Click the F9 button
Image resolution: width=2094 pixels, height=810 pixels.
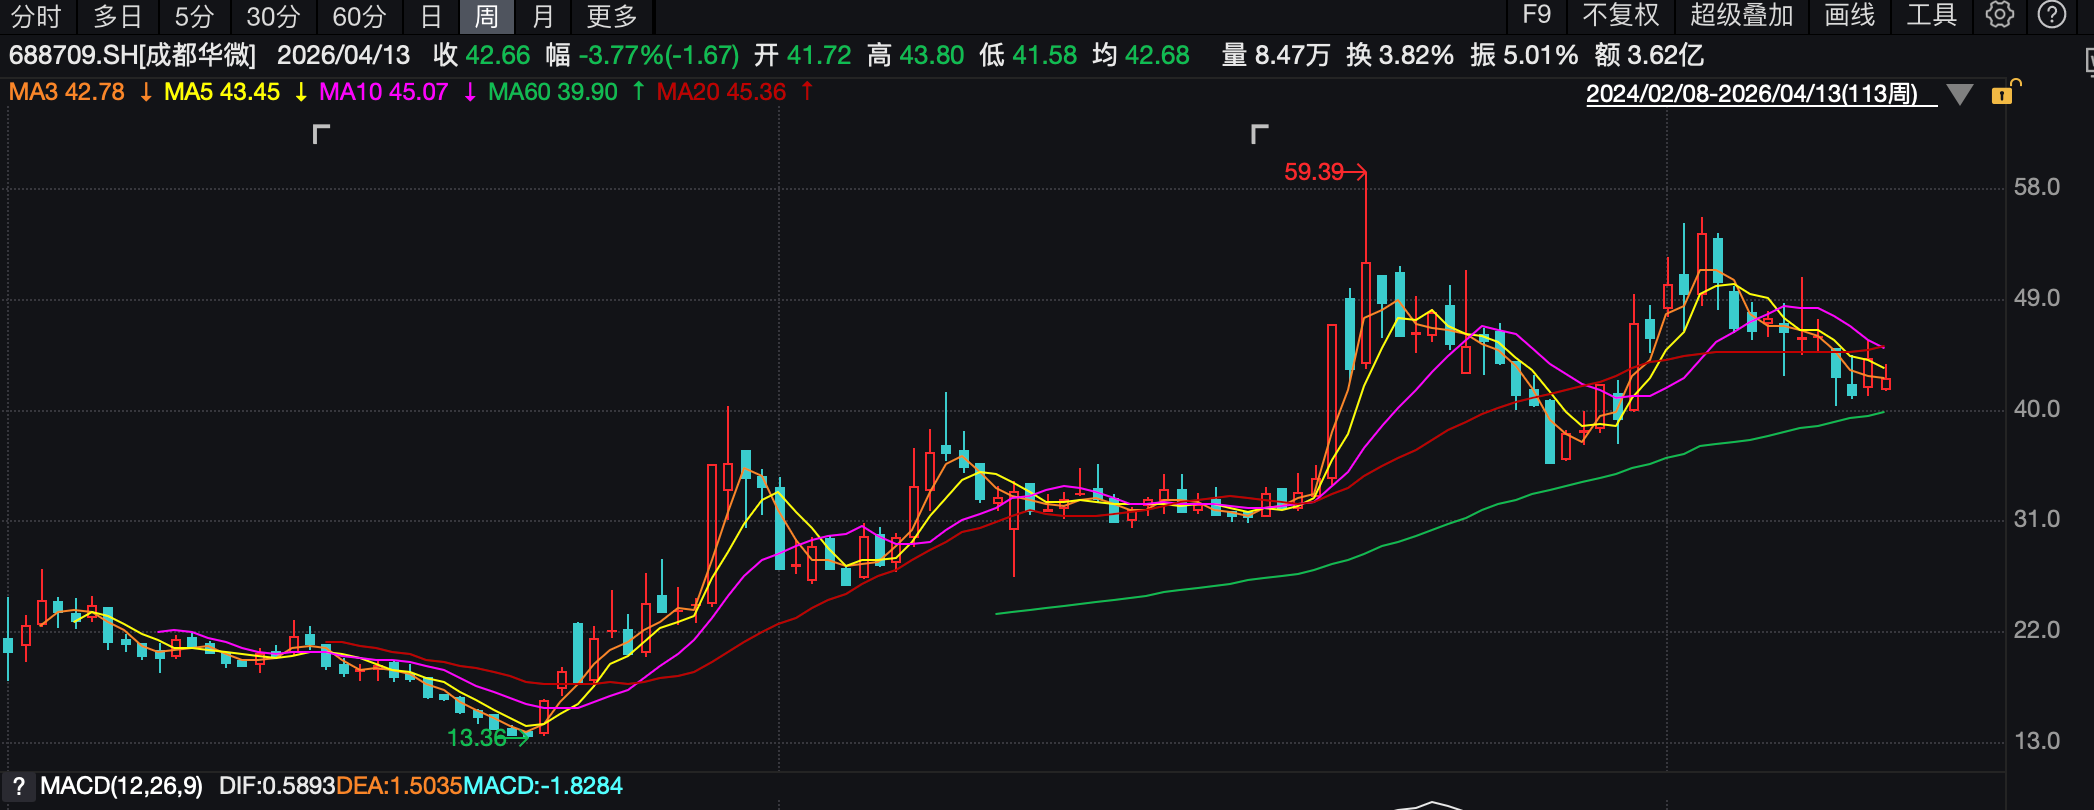1536,15
